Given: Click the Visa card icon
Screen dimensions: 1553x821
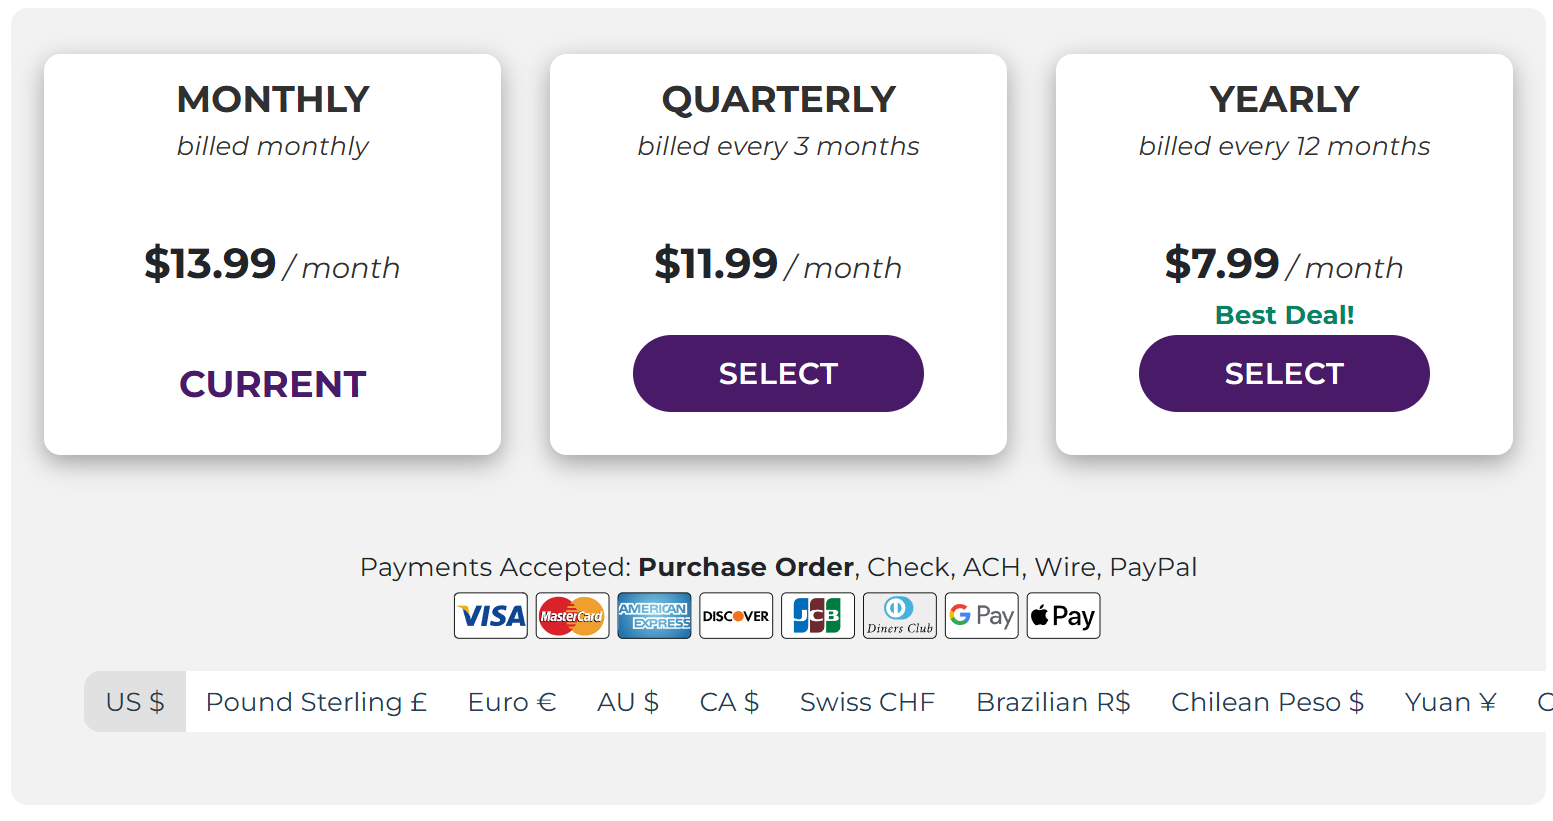Looking at the screenshot, I should click(491, 616).
